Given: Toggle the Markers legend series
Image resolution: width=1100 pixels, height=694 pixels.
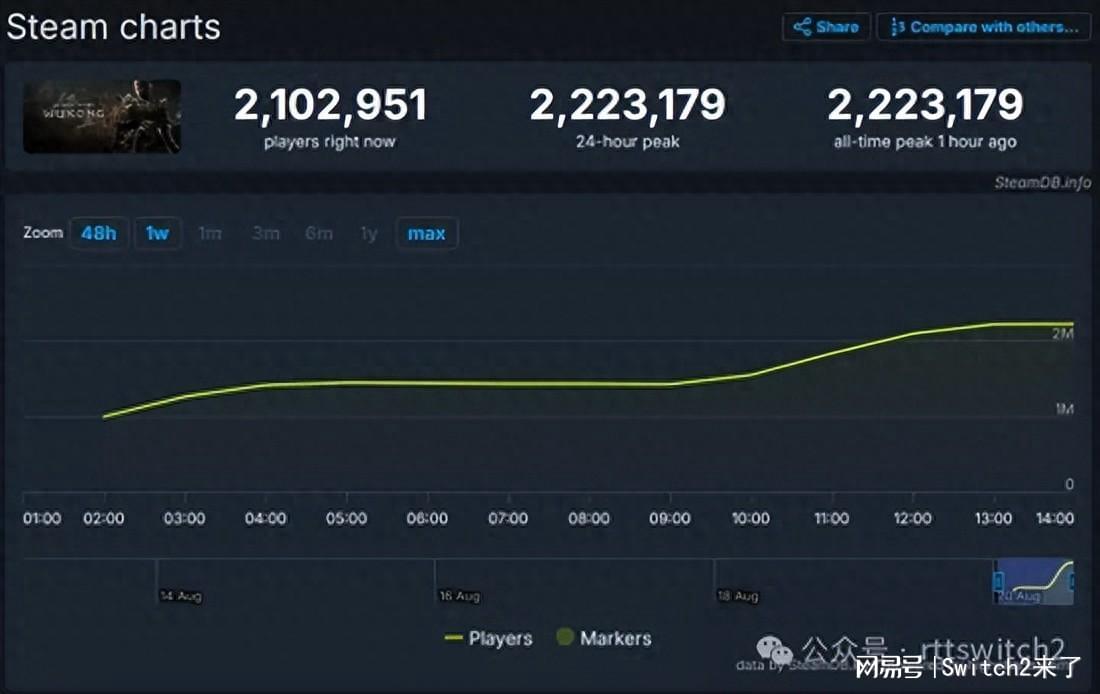Looking at the screenshot, I should coord(604,638).
